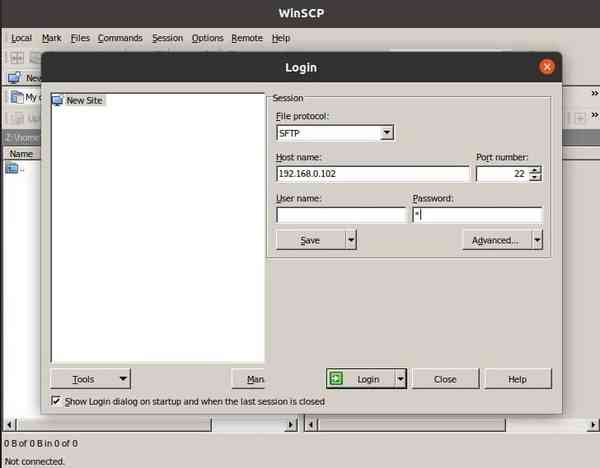Open the File protocol SFTP dropdown
600x468 pixels.
pos(387,133)
